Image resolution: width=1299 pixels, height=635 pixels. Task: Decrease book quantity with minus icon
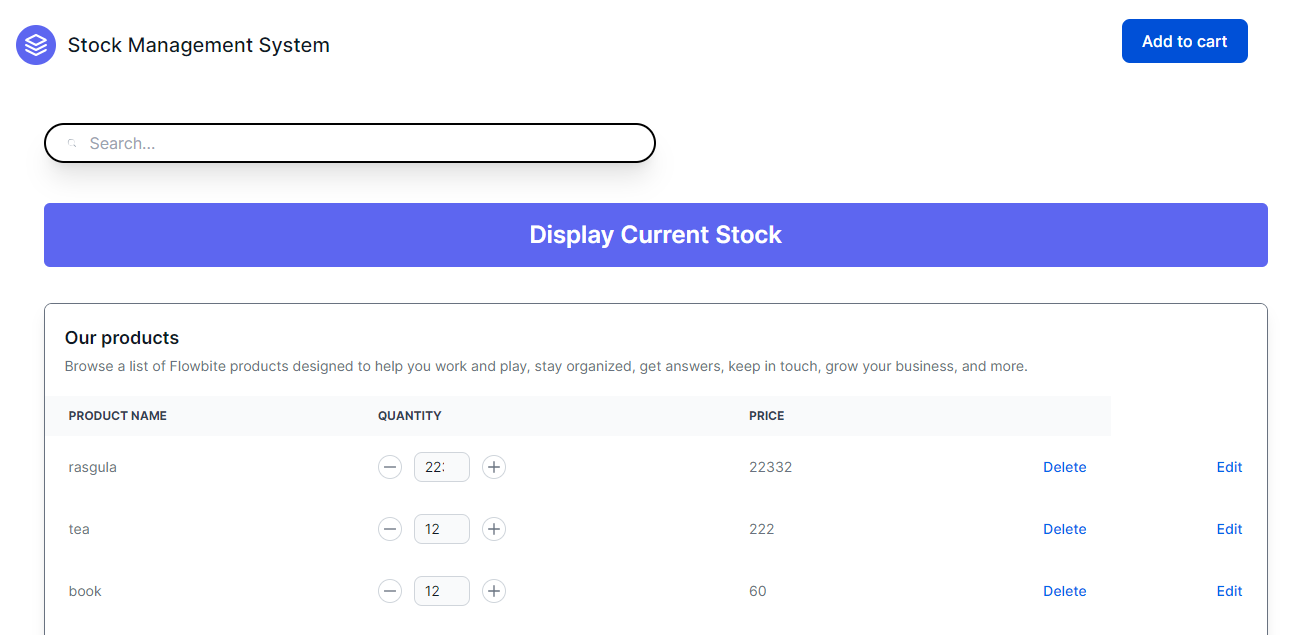[390, 591]
